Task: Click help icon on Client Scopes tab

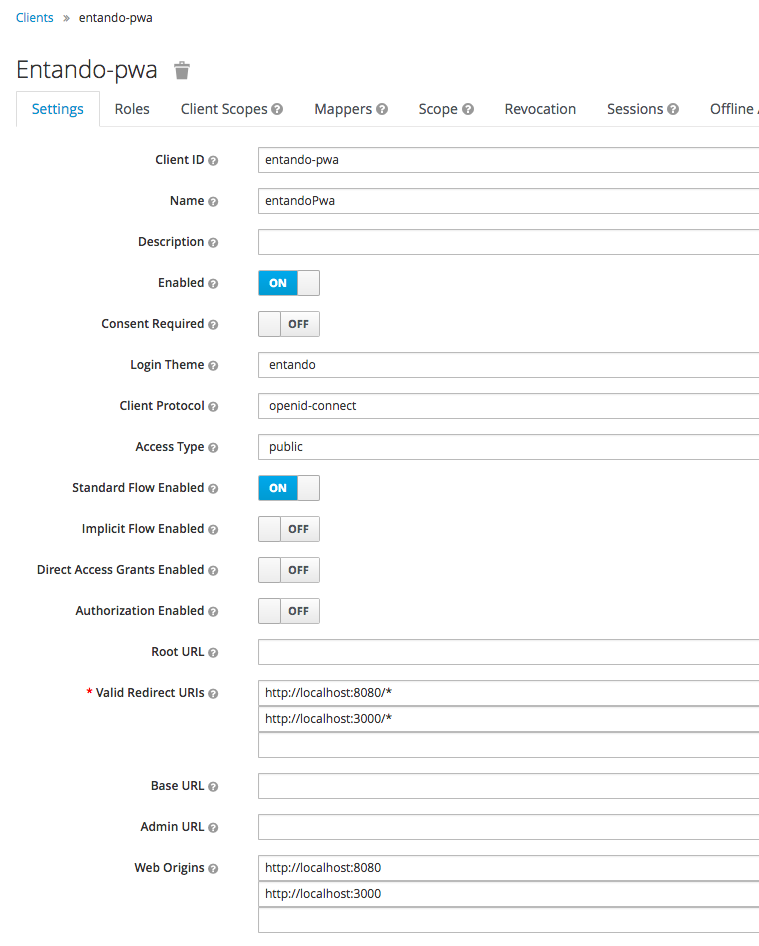Action: point(277,109)
